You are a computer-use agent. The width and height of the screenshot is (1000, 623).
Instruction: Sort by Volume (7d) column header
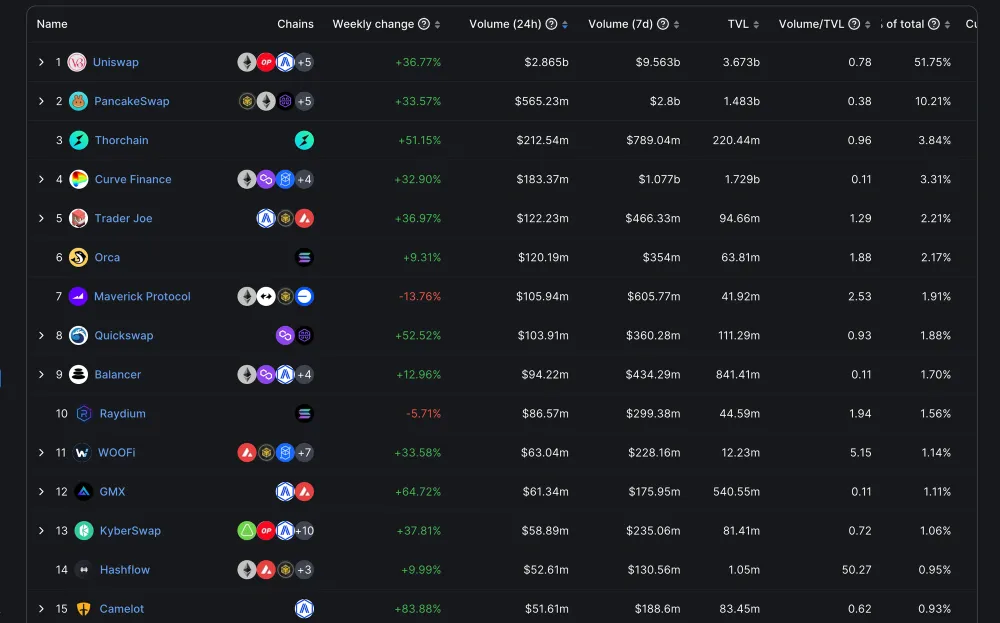click(x=620, y=24)
